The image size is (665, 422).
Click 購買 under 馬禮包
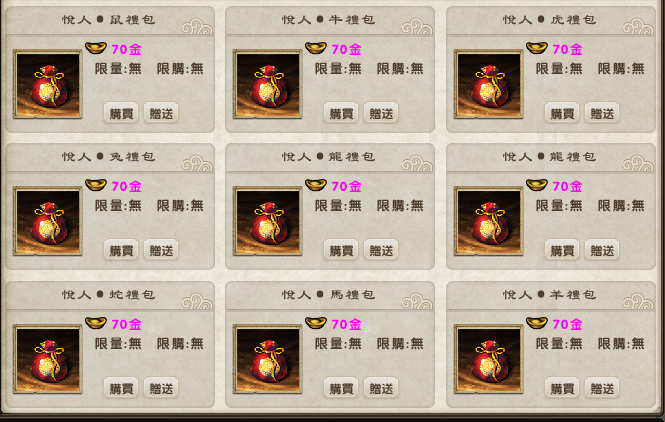(x=341, y=388)
